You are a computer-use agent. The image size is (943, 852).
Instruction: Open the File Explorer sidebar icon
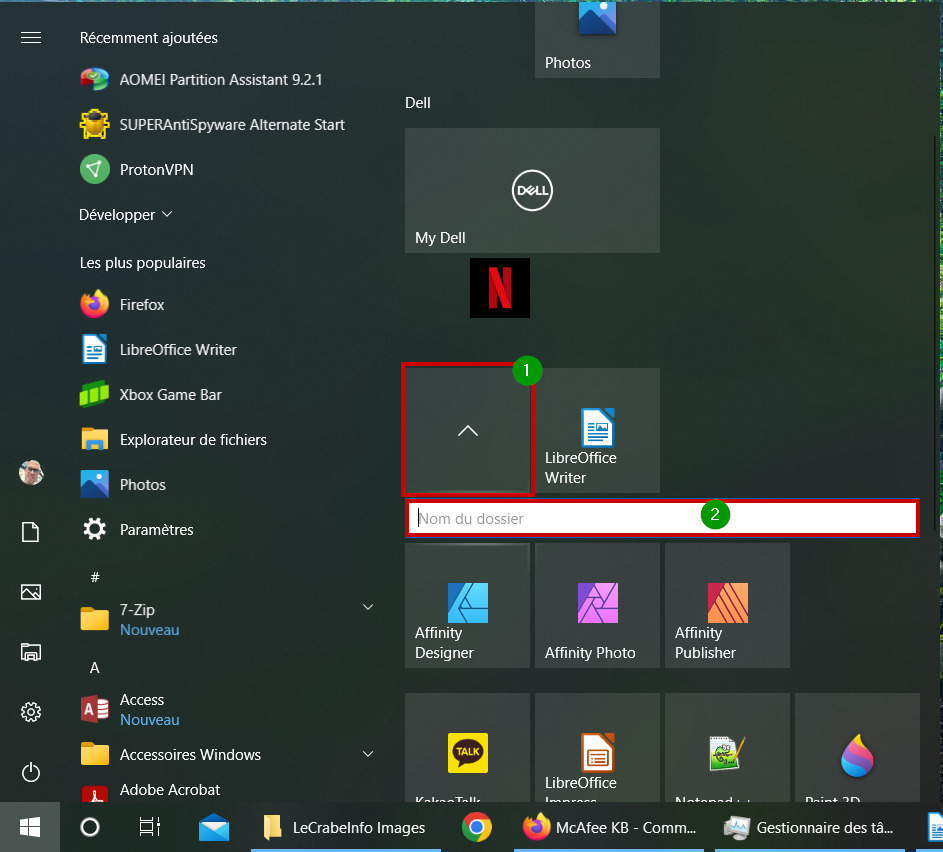click(31, 652)
